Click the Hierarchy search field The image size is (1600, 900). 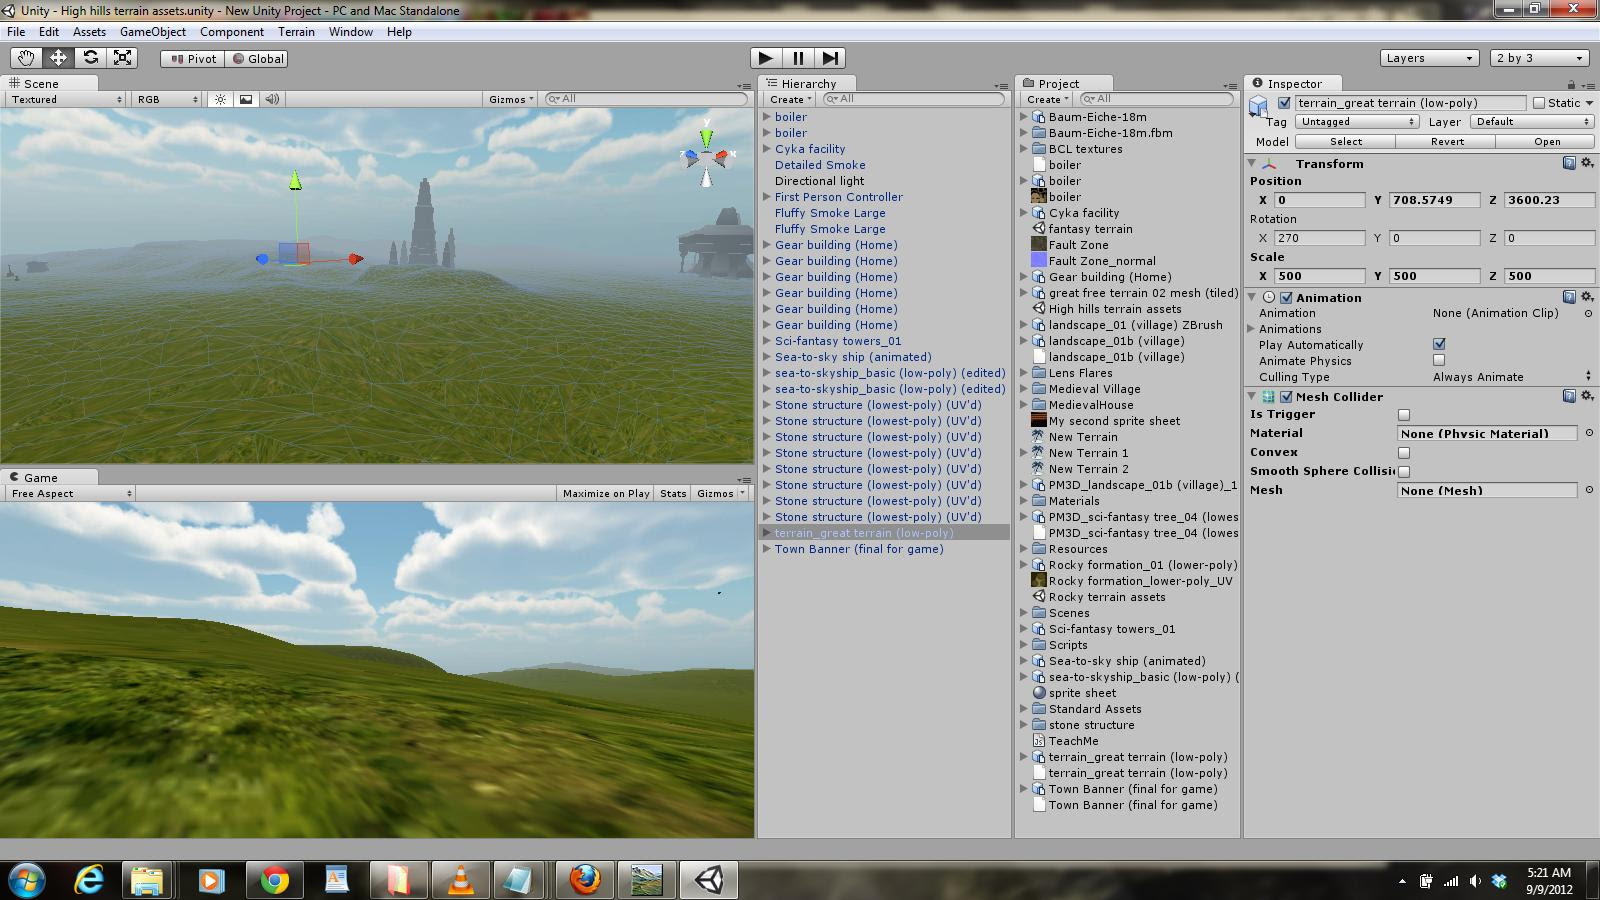913,99
